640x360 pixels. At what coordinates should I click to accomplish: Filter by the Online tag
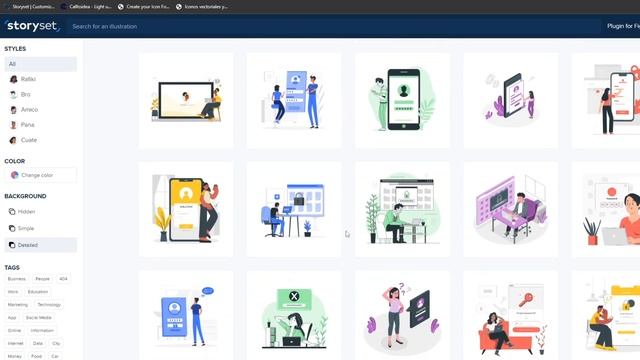14,331
